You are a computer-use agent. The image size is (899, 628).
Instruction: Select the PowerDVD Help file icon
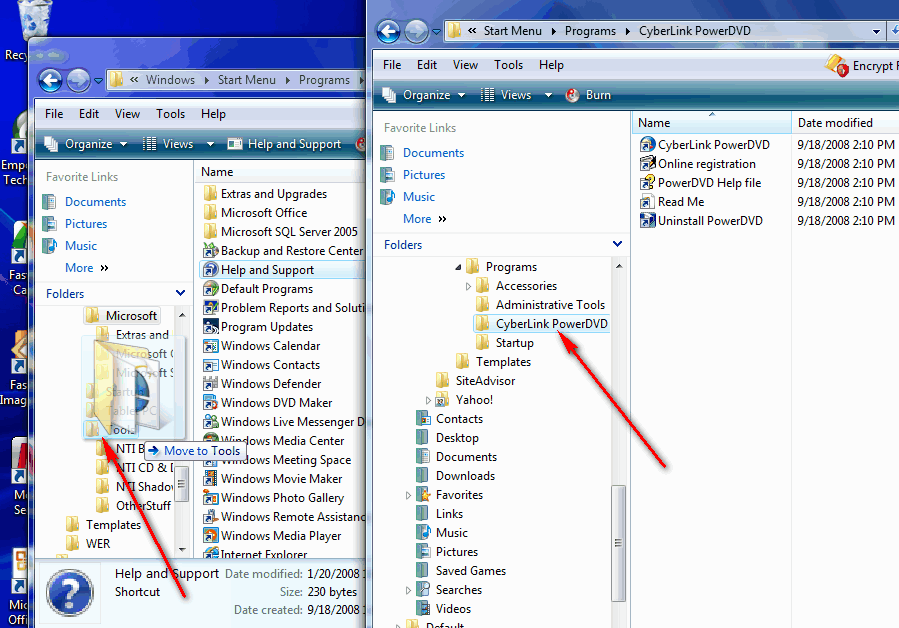(647, 182)
